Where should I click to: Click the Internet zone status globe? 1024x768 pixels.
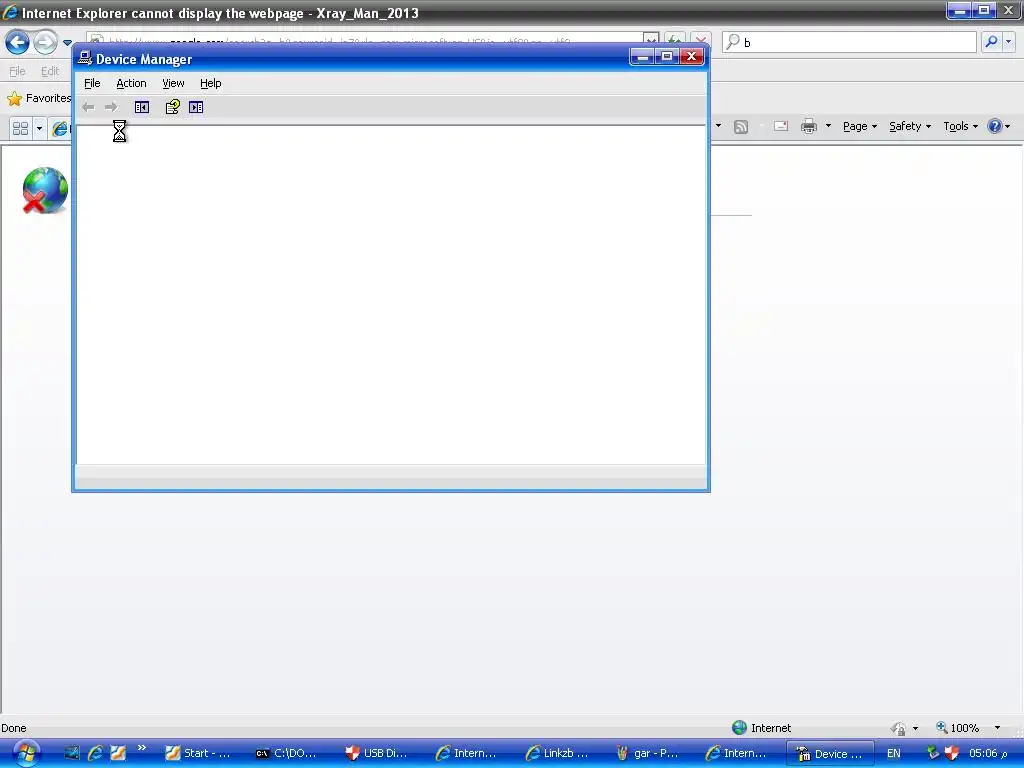(x=739, y=728)
